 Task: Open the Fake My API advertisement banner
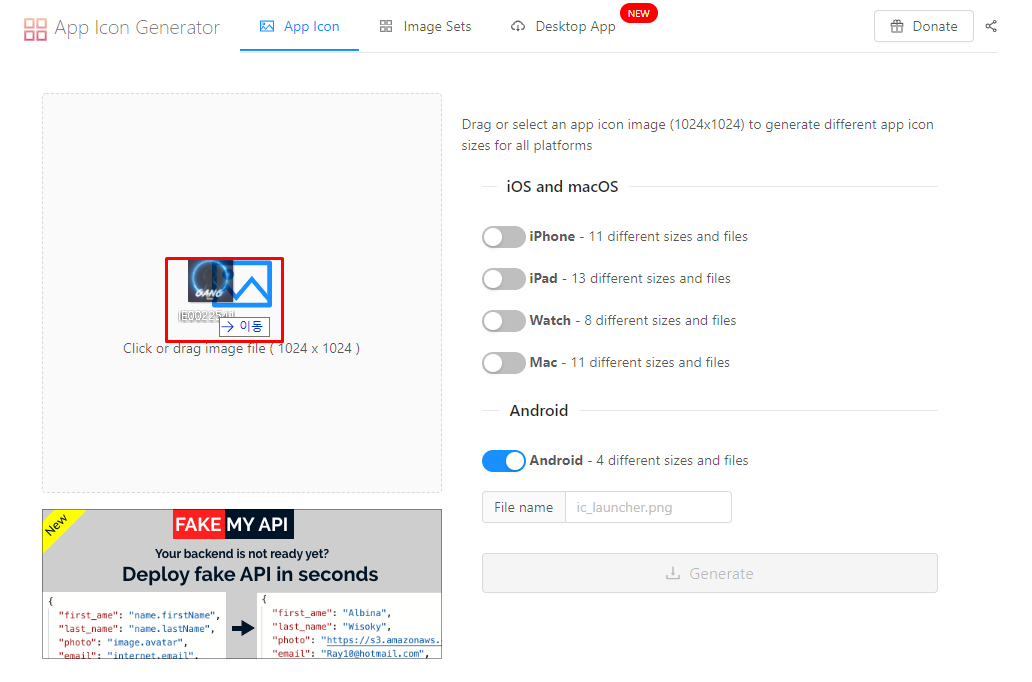(242, 584)
